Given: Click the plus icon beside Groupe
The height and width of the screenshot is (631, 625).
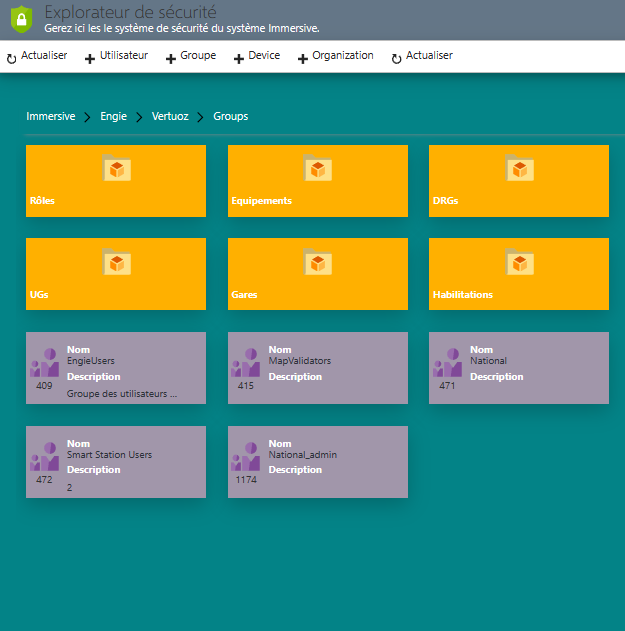Looking at the screenshot, I should (171, 59).
